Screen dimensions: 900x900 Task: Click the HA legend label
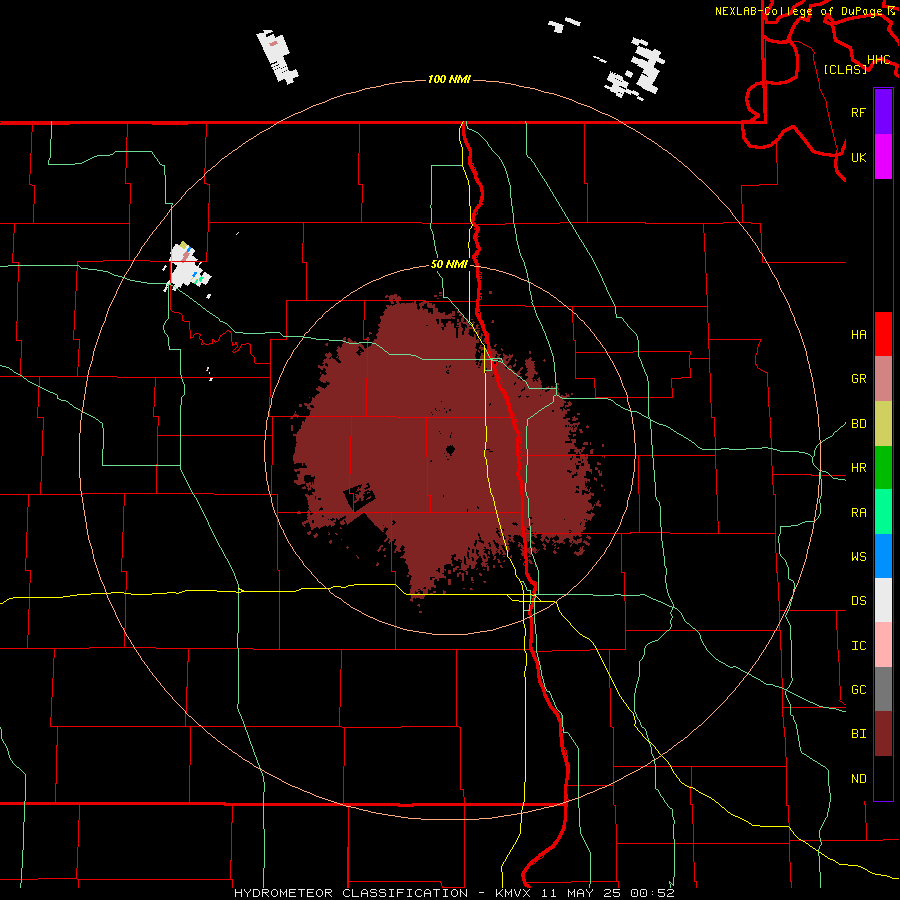(x=859, y=334)
